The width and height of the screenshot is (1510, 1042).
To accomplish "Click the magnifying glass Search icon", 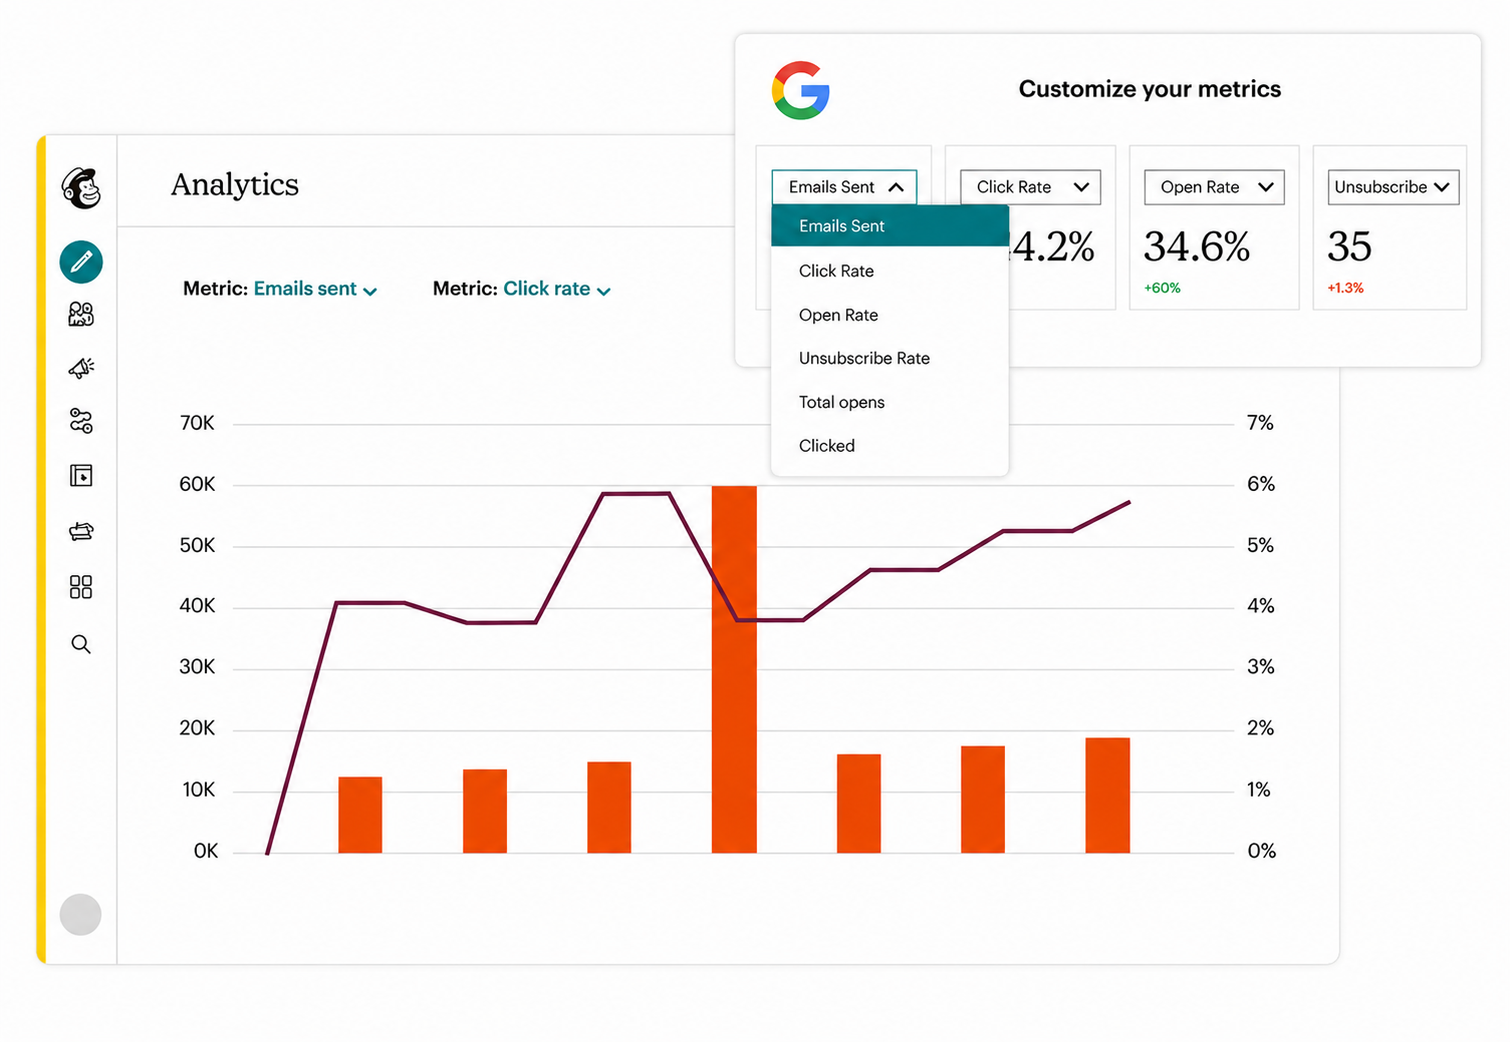I will [x=81, y=645].
